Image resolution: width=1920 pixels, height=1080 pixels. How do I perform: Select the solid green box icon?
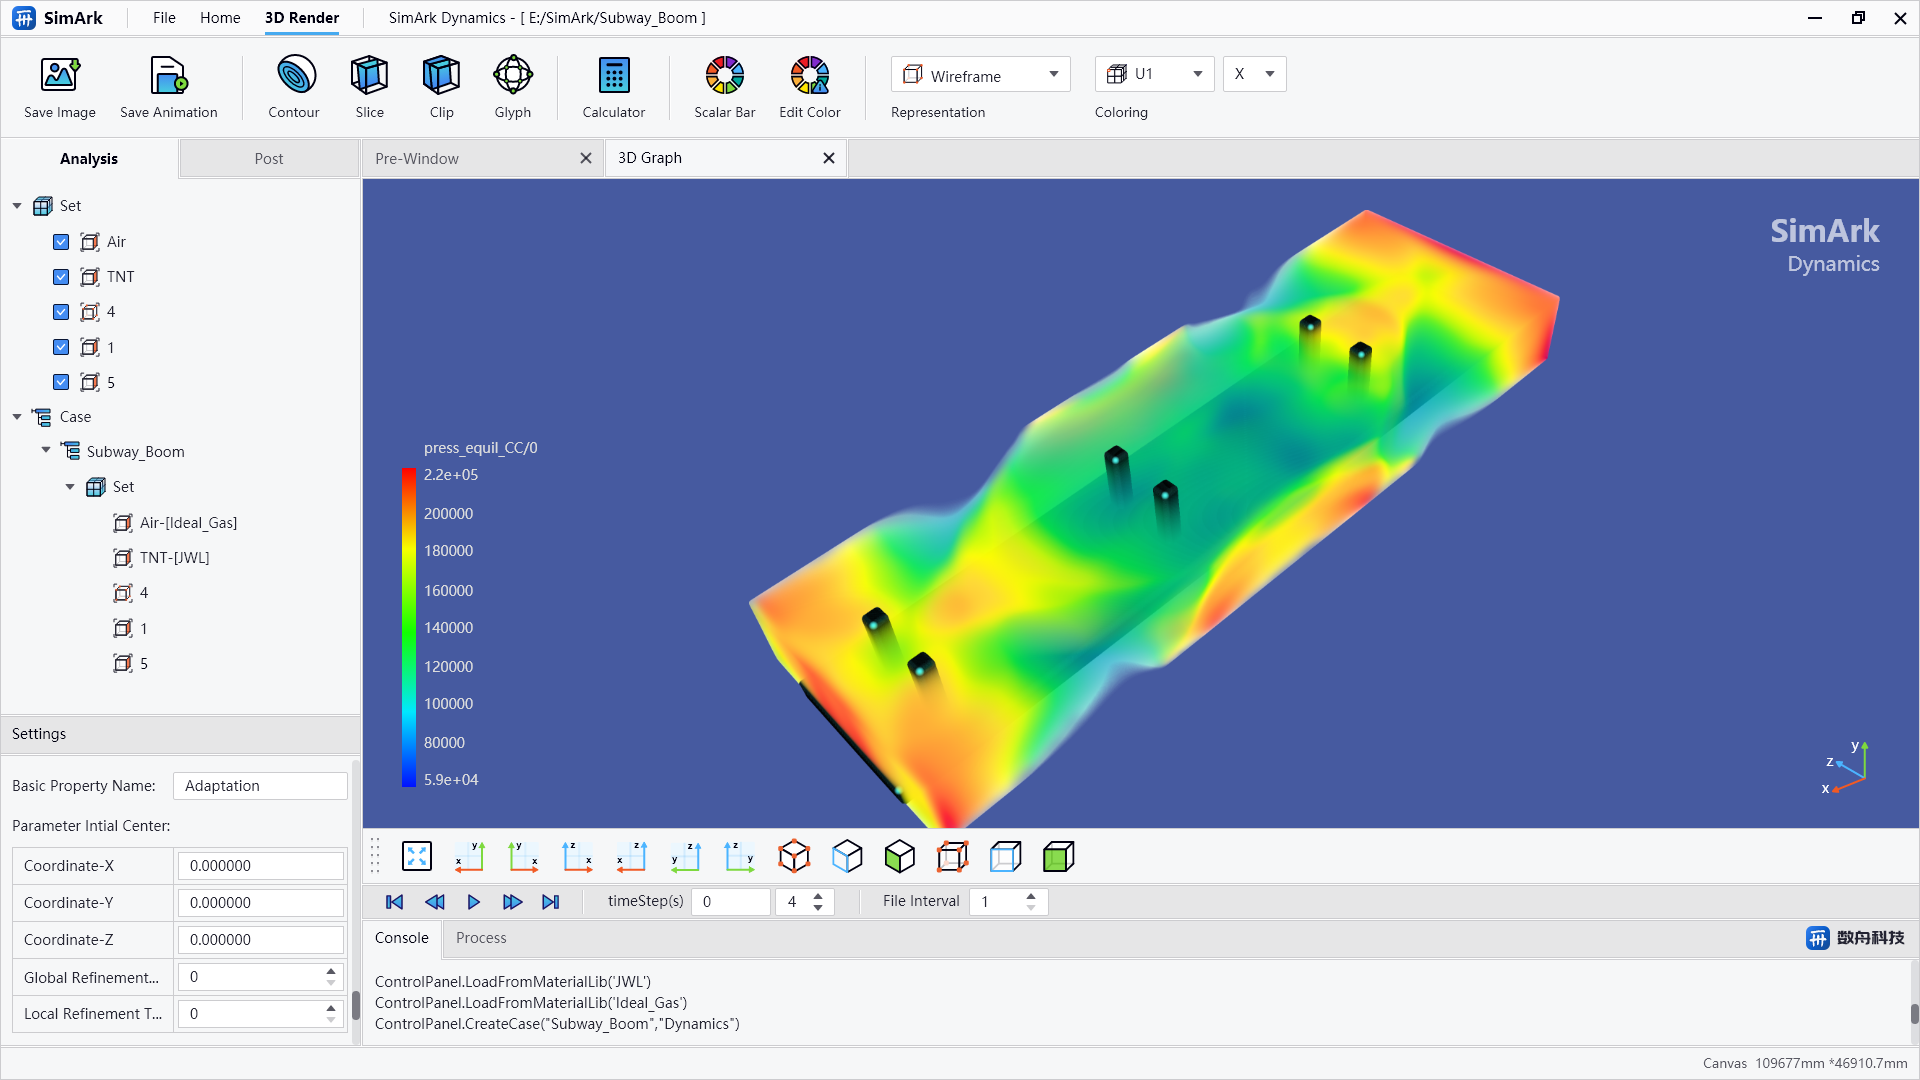pyautogui.click(x=1059, y=857)
